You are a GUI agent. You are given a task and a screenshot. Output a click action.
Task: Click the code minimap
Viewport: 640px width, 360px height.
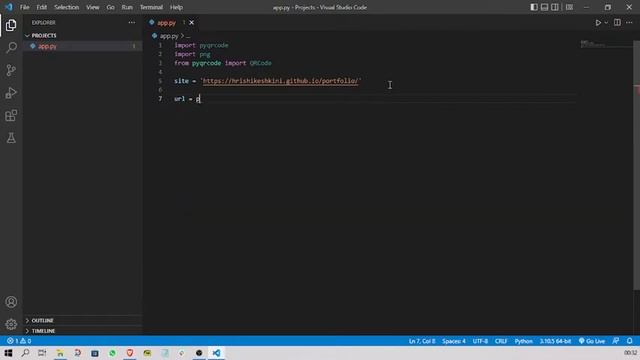[606, 44]
